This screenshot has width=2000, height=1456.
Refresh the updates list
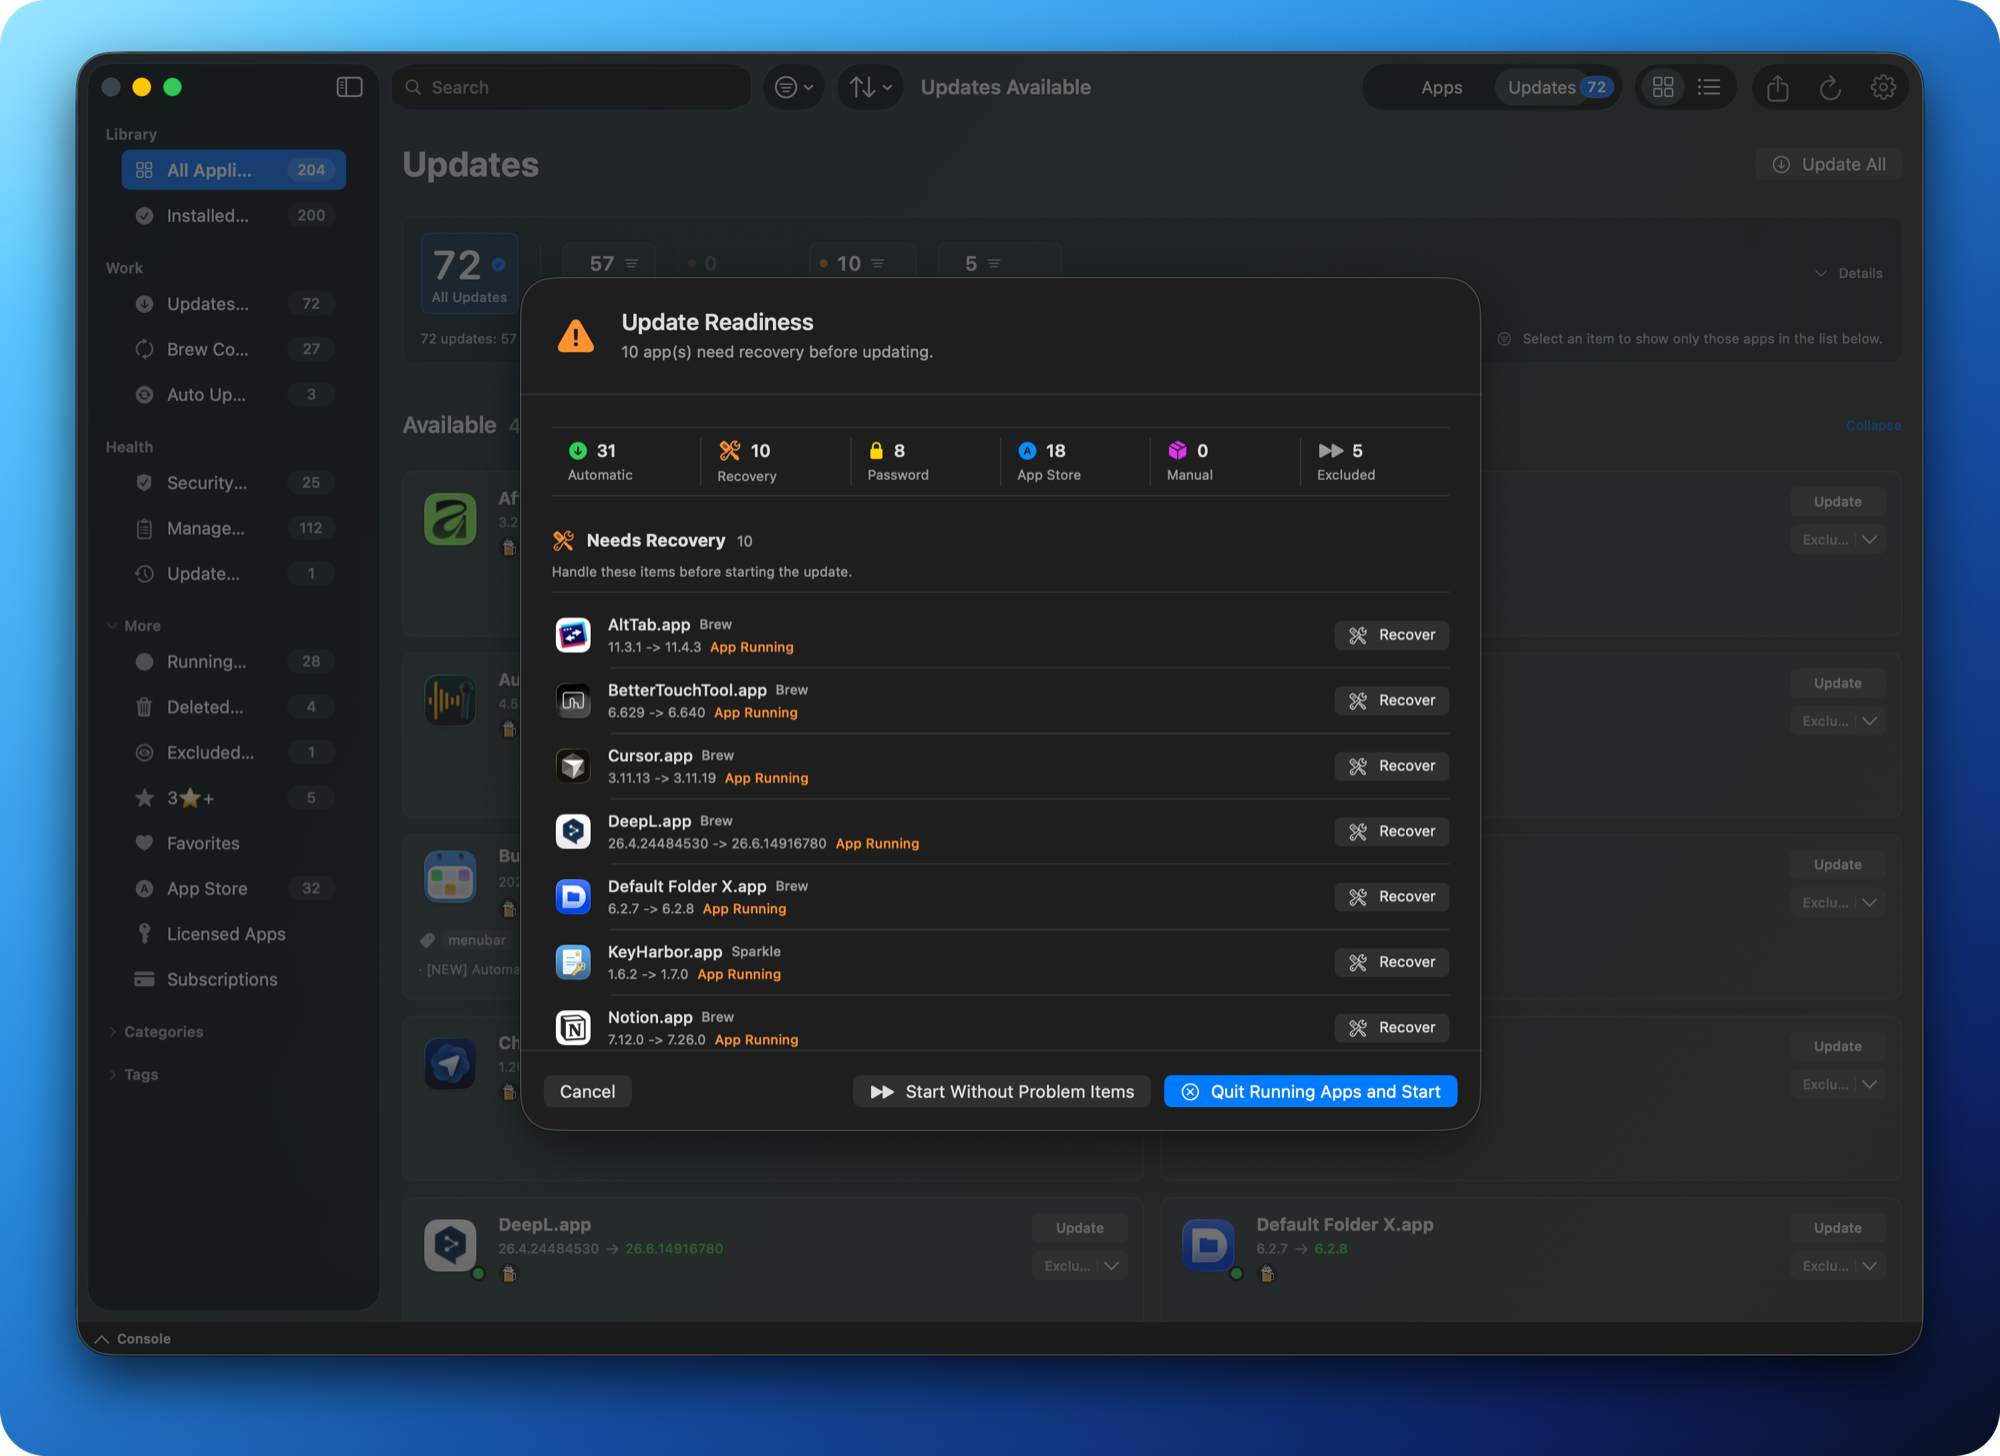[1830, 88]
